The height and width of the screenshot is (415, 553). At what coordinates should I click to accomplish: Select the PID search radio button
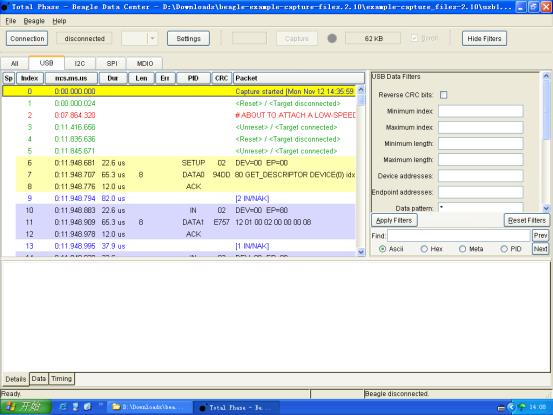tap(504, 249)
